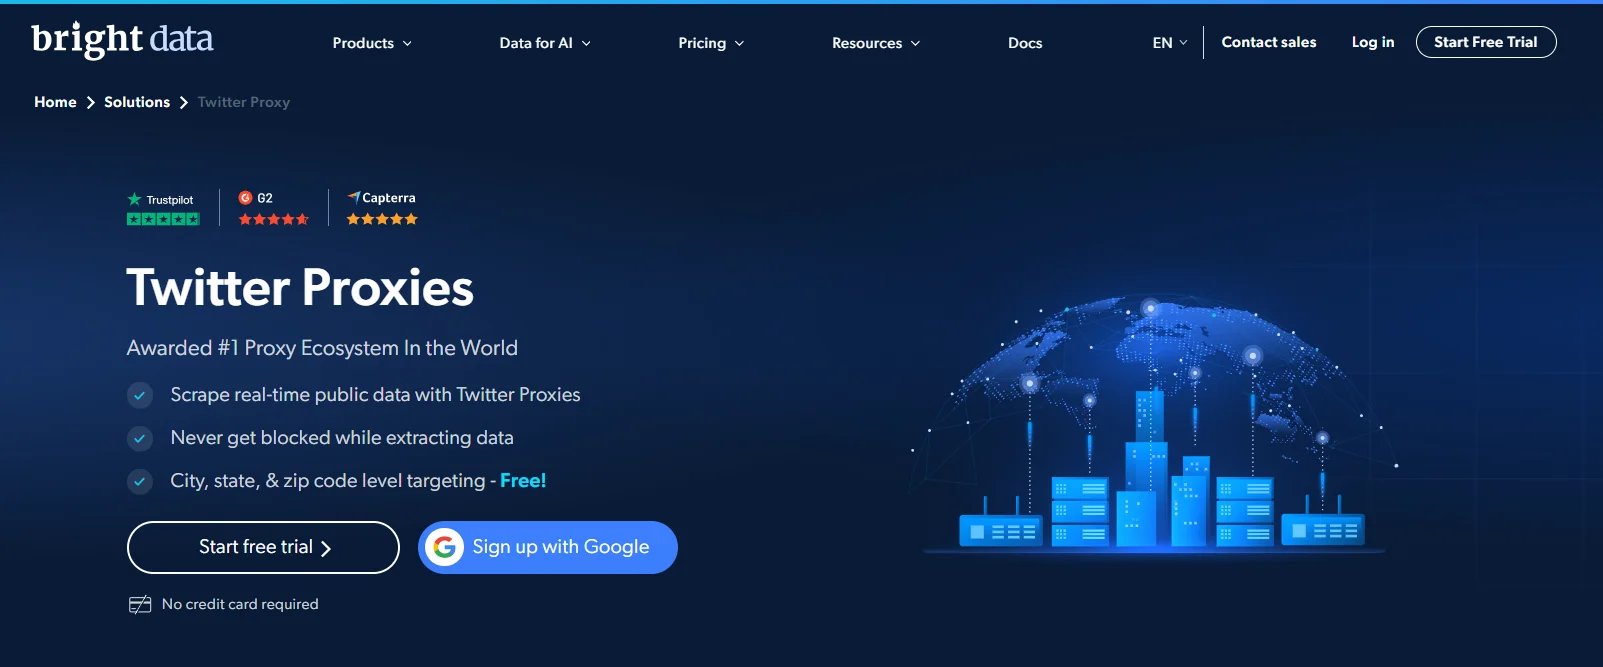Click the Contact sales link
Viewport: 1603px width, 667px height.
pos(1269,42)
